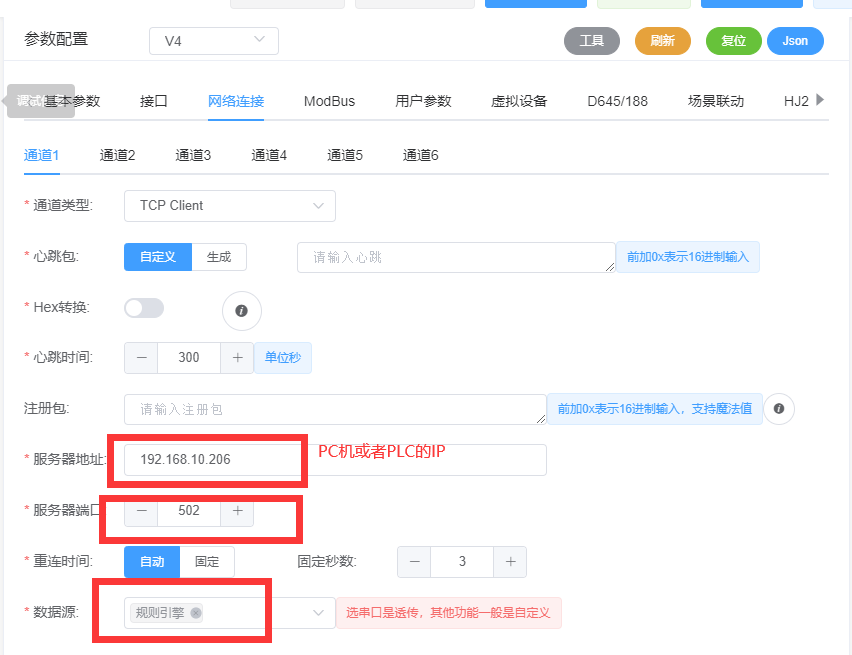This screenshot has width=852, height=655.
Task: Click the info icon beside Hex转换
Action: 241,311
